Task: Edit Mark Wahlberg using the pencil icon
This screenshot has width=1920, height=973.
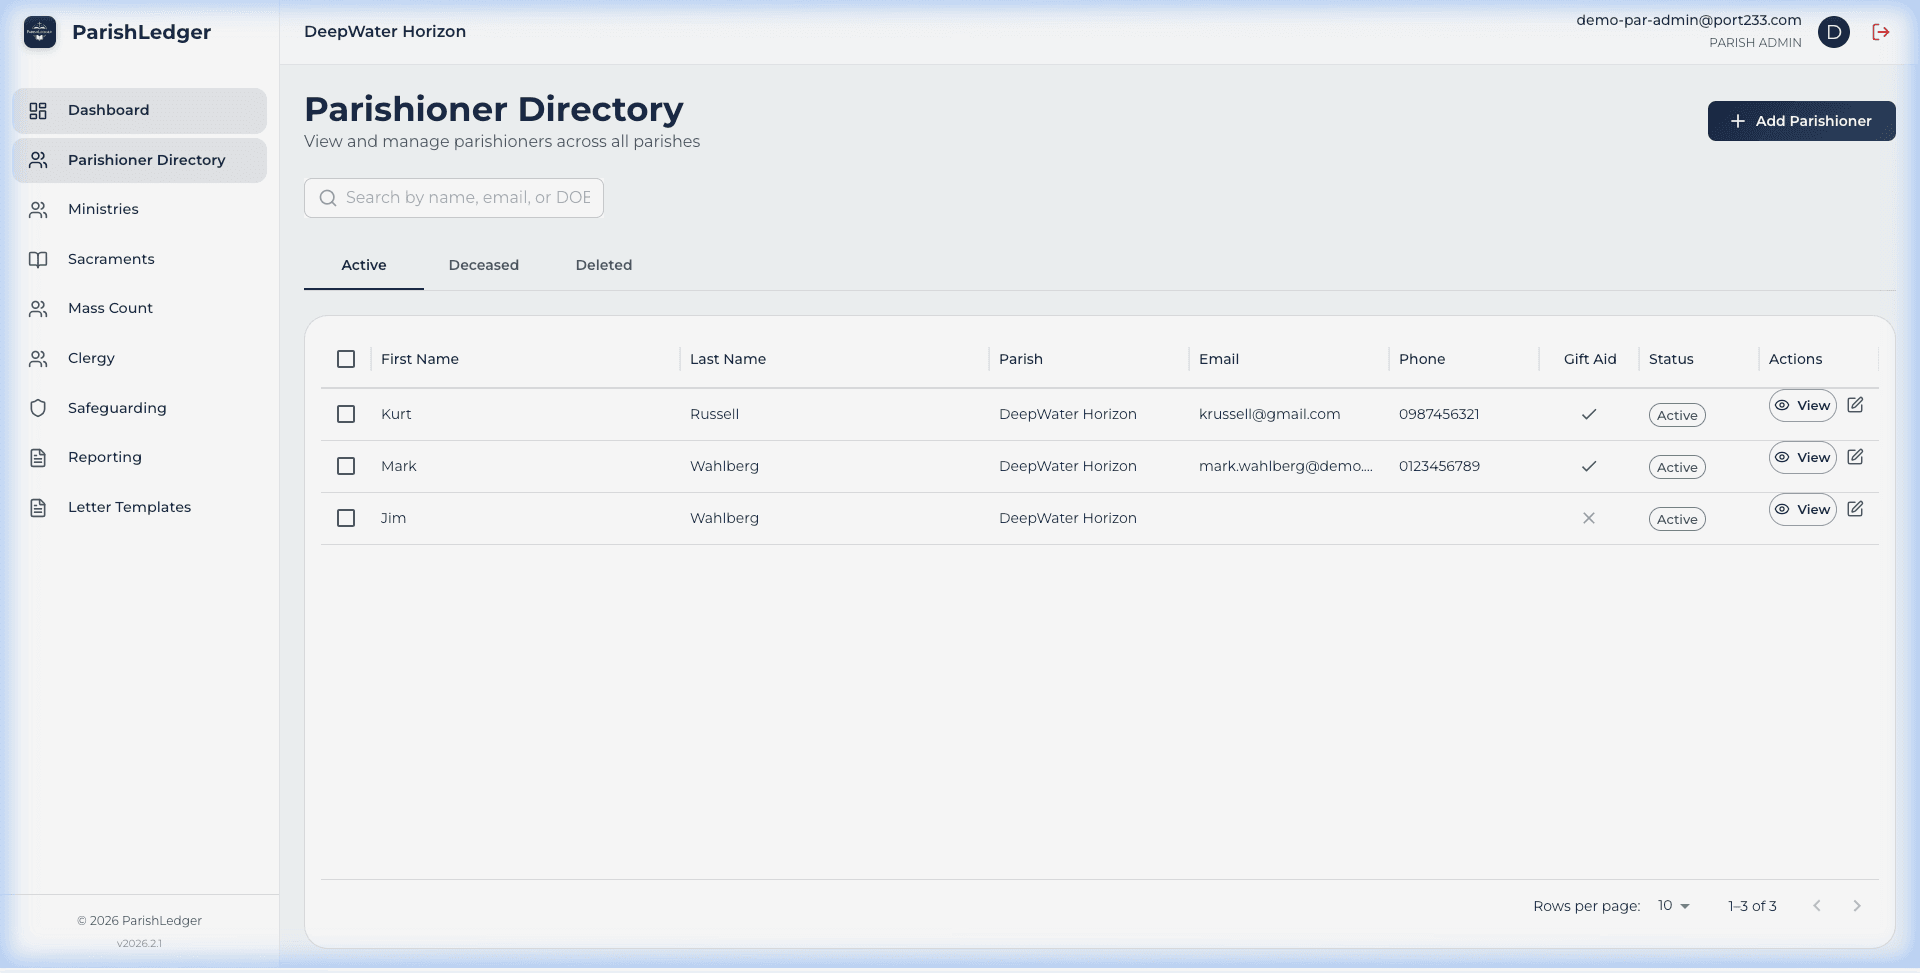Action: tap(1855, 457)
